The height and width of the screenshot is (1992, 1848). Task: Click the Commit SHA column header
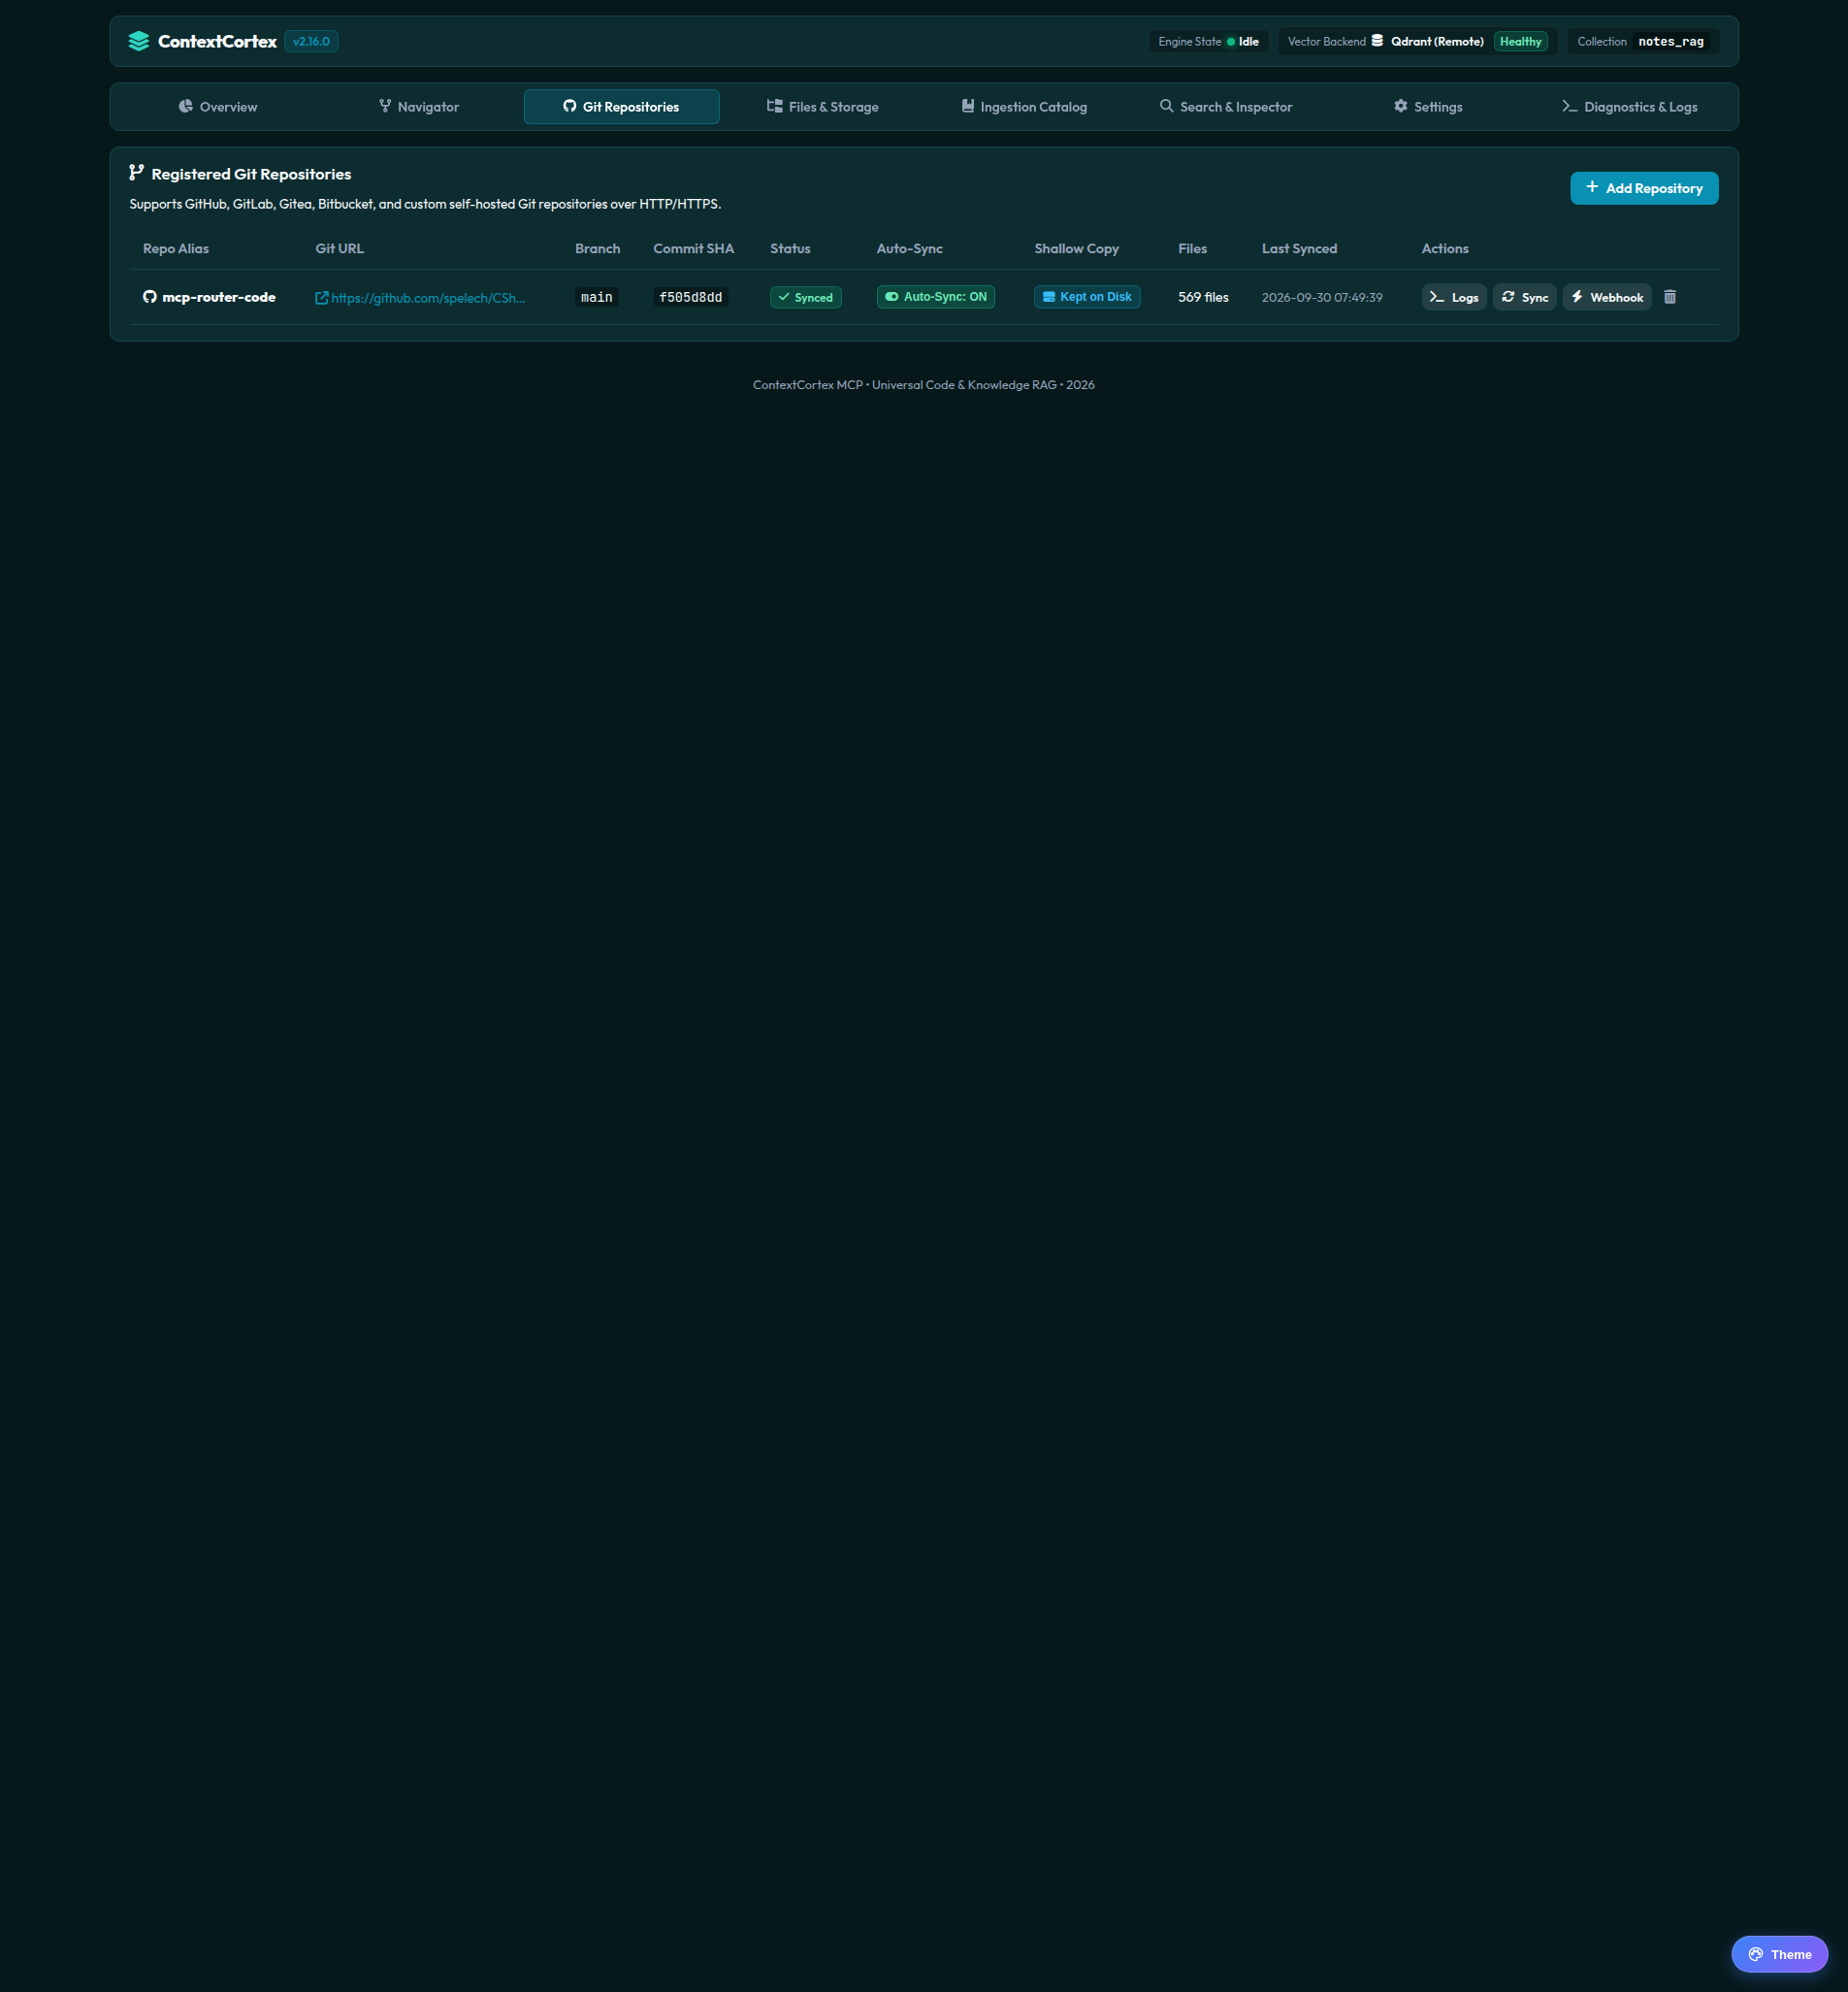tap(693, 248)
